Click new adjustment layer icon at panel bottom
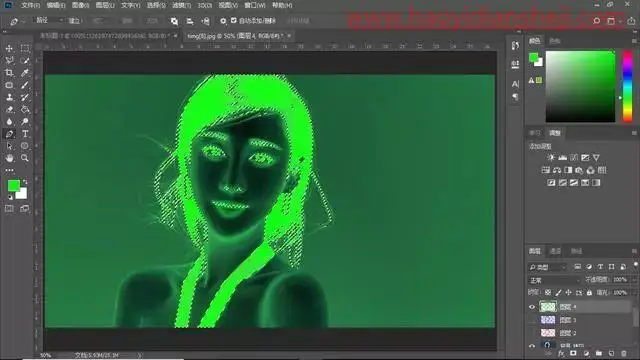The image size is (640, 360). click(586, 353)
